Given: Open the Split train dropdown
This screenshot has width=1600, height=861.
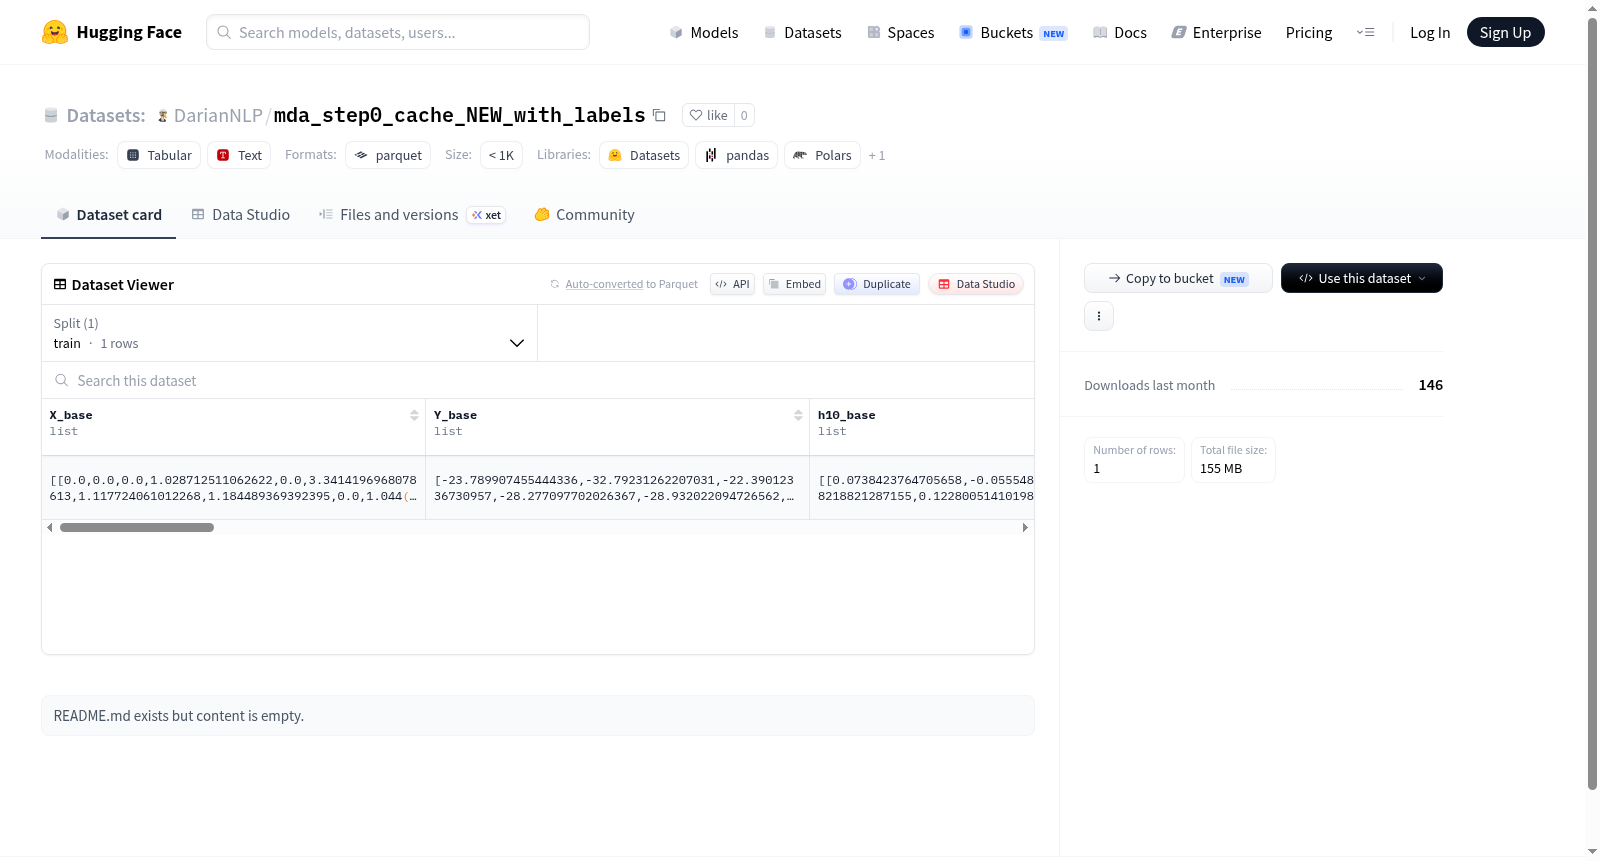Looking at the screenshot, I should click(289, 333).
